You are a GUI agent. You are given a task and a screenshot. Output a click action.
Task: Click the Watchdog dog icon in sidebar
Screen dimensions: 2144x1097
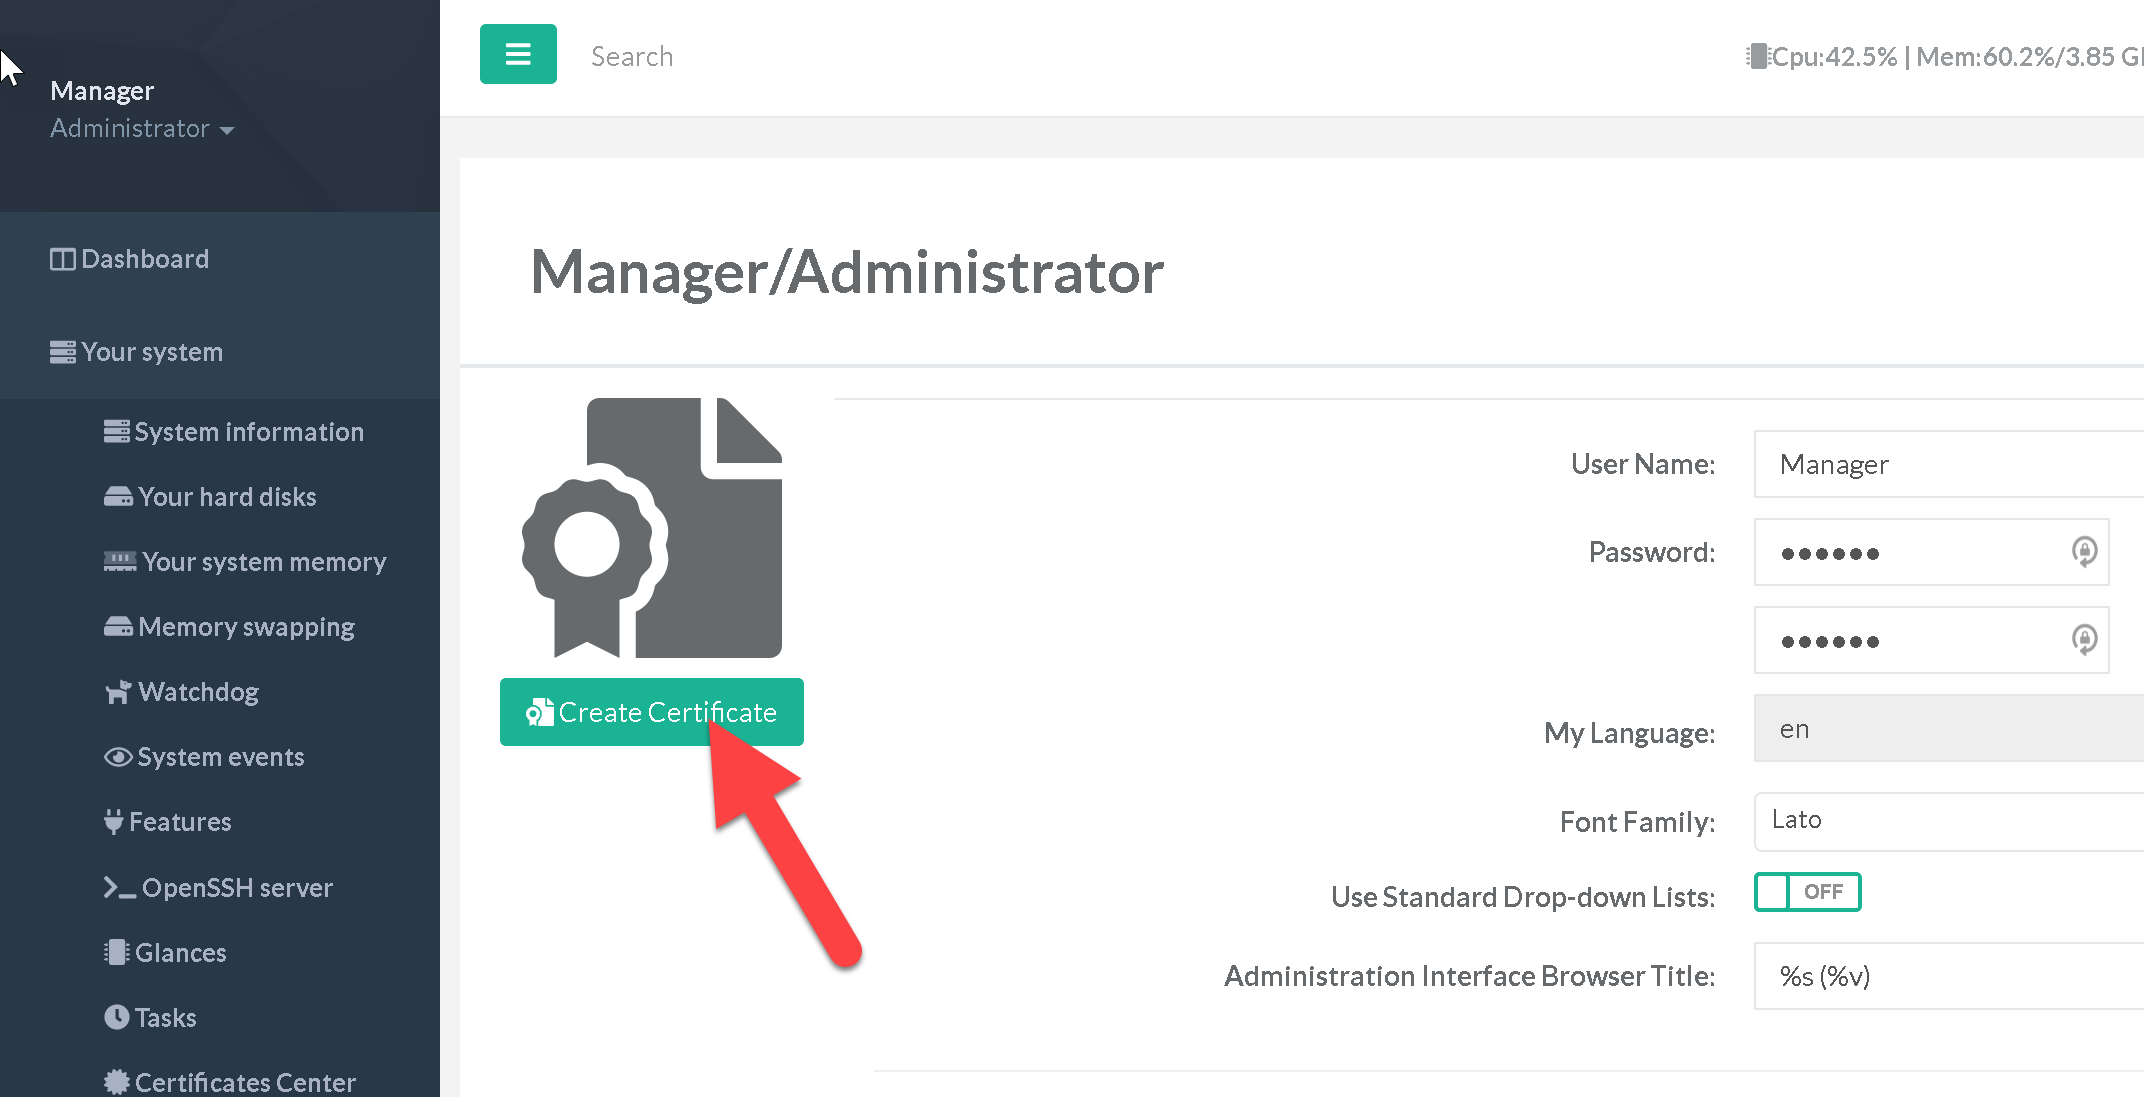click(118, 692)
